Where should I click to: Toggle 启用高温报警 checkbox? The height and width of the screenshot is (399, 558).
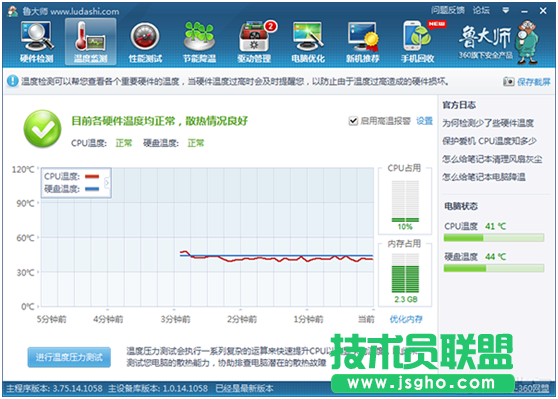(x=353, y=121)
